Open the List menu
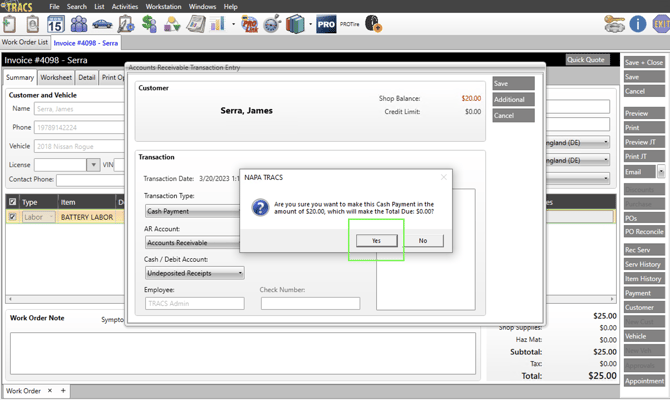The height and width of the screenshot is (400, 670). (99, 6)
